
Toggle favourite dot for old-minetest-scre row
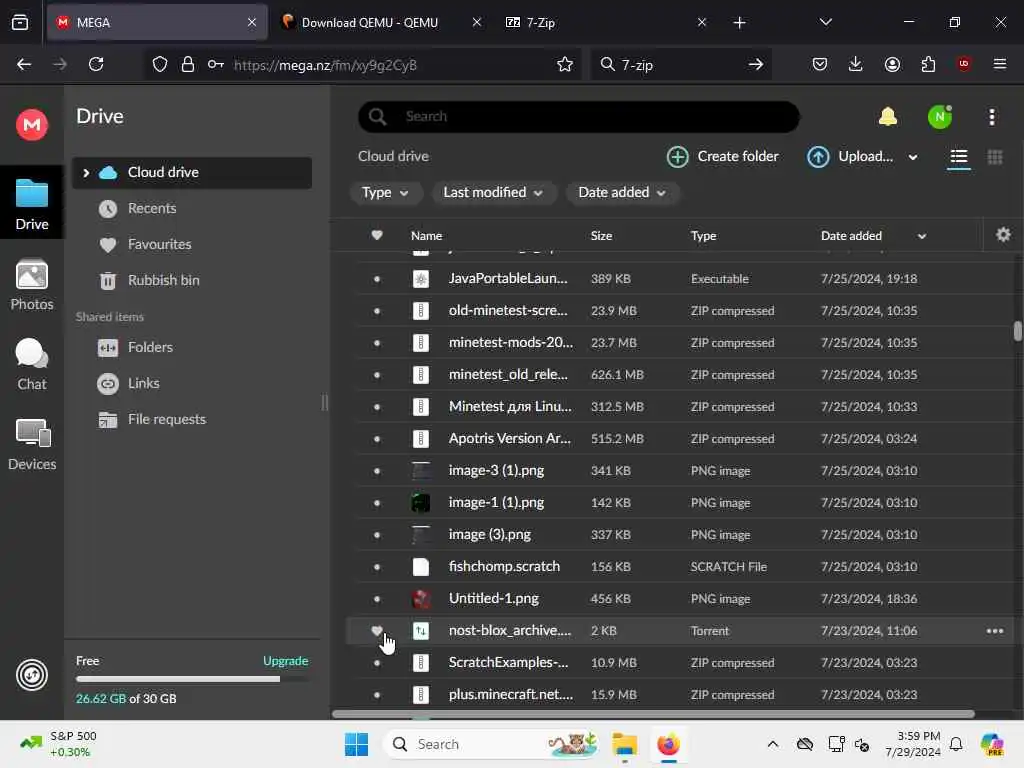377,311
